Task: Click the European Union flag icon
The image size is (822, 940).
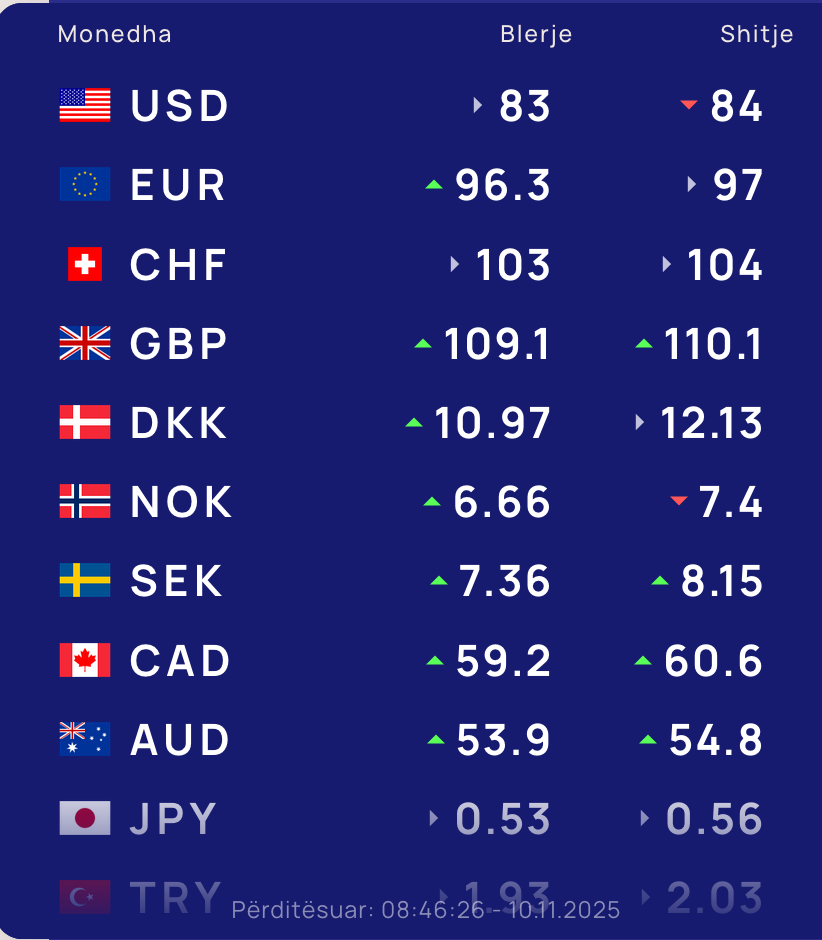Action: click(x=85, y=185)
